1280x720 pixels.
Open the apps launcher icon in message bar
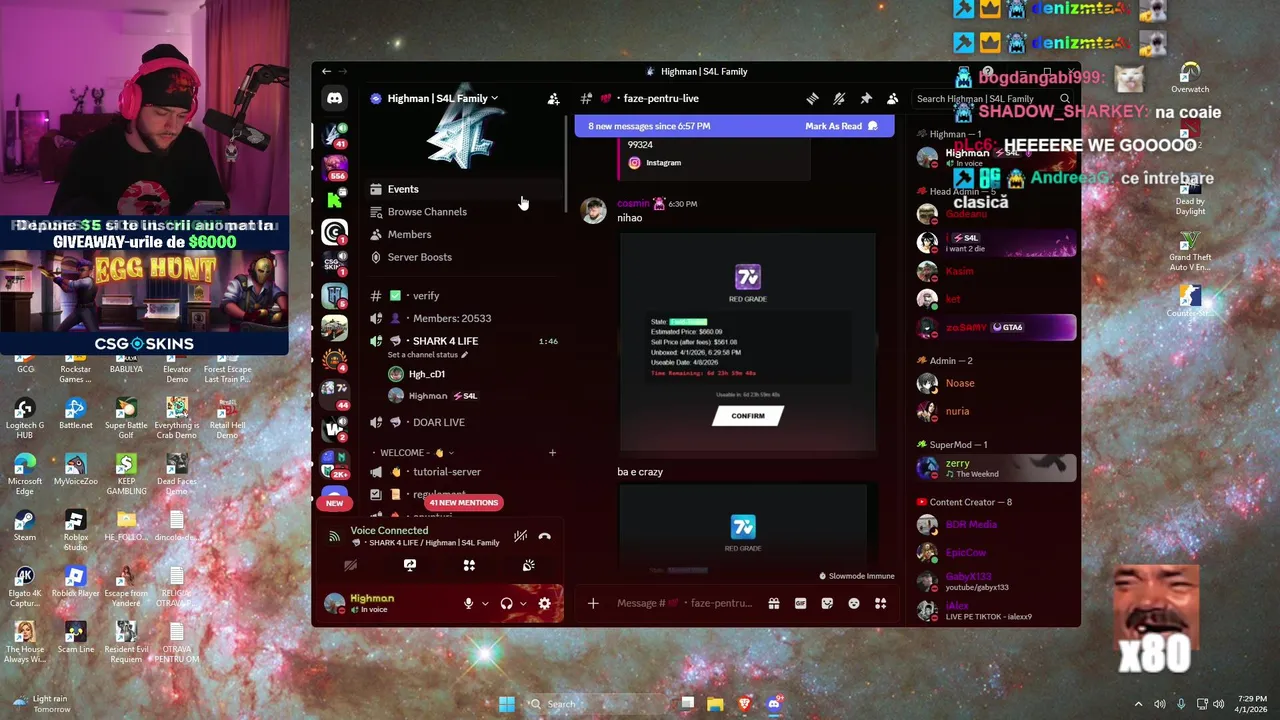click(x=881, y=603)
